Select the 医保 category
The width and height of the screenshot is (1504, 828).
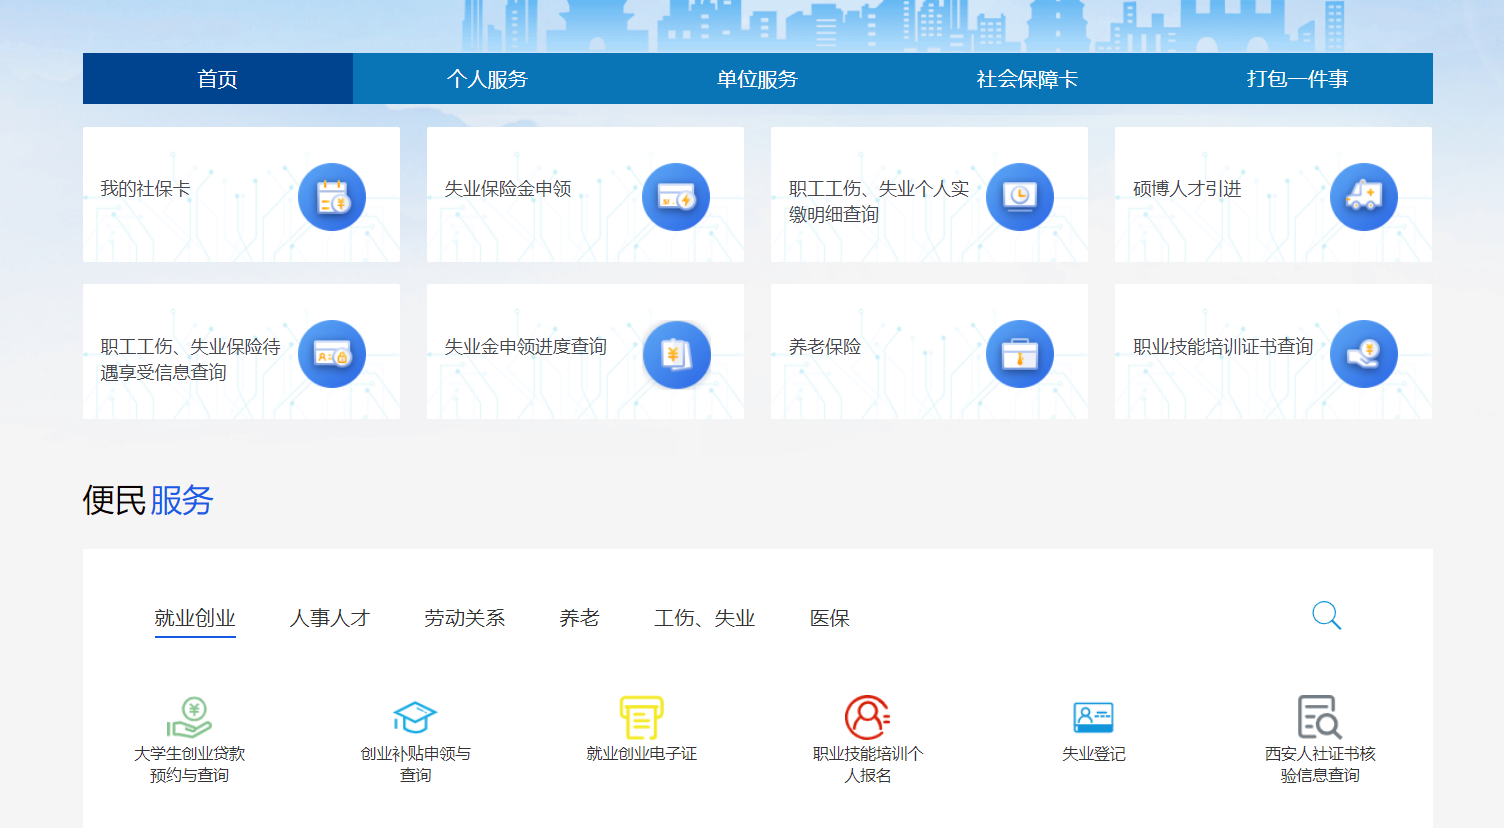(x=830, y=618)
